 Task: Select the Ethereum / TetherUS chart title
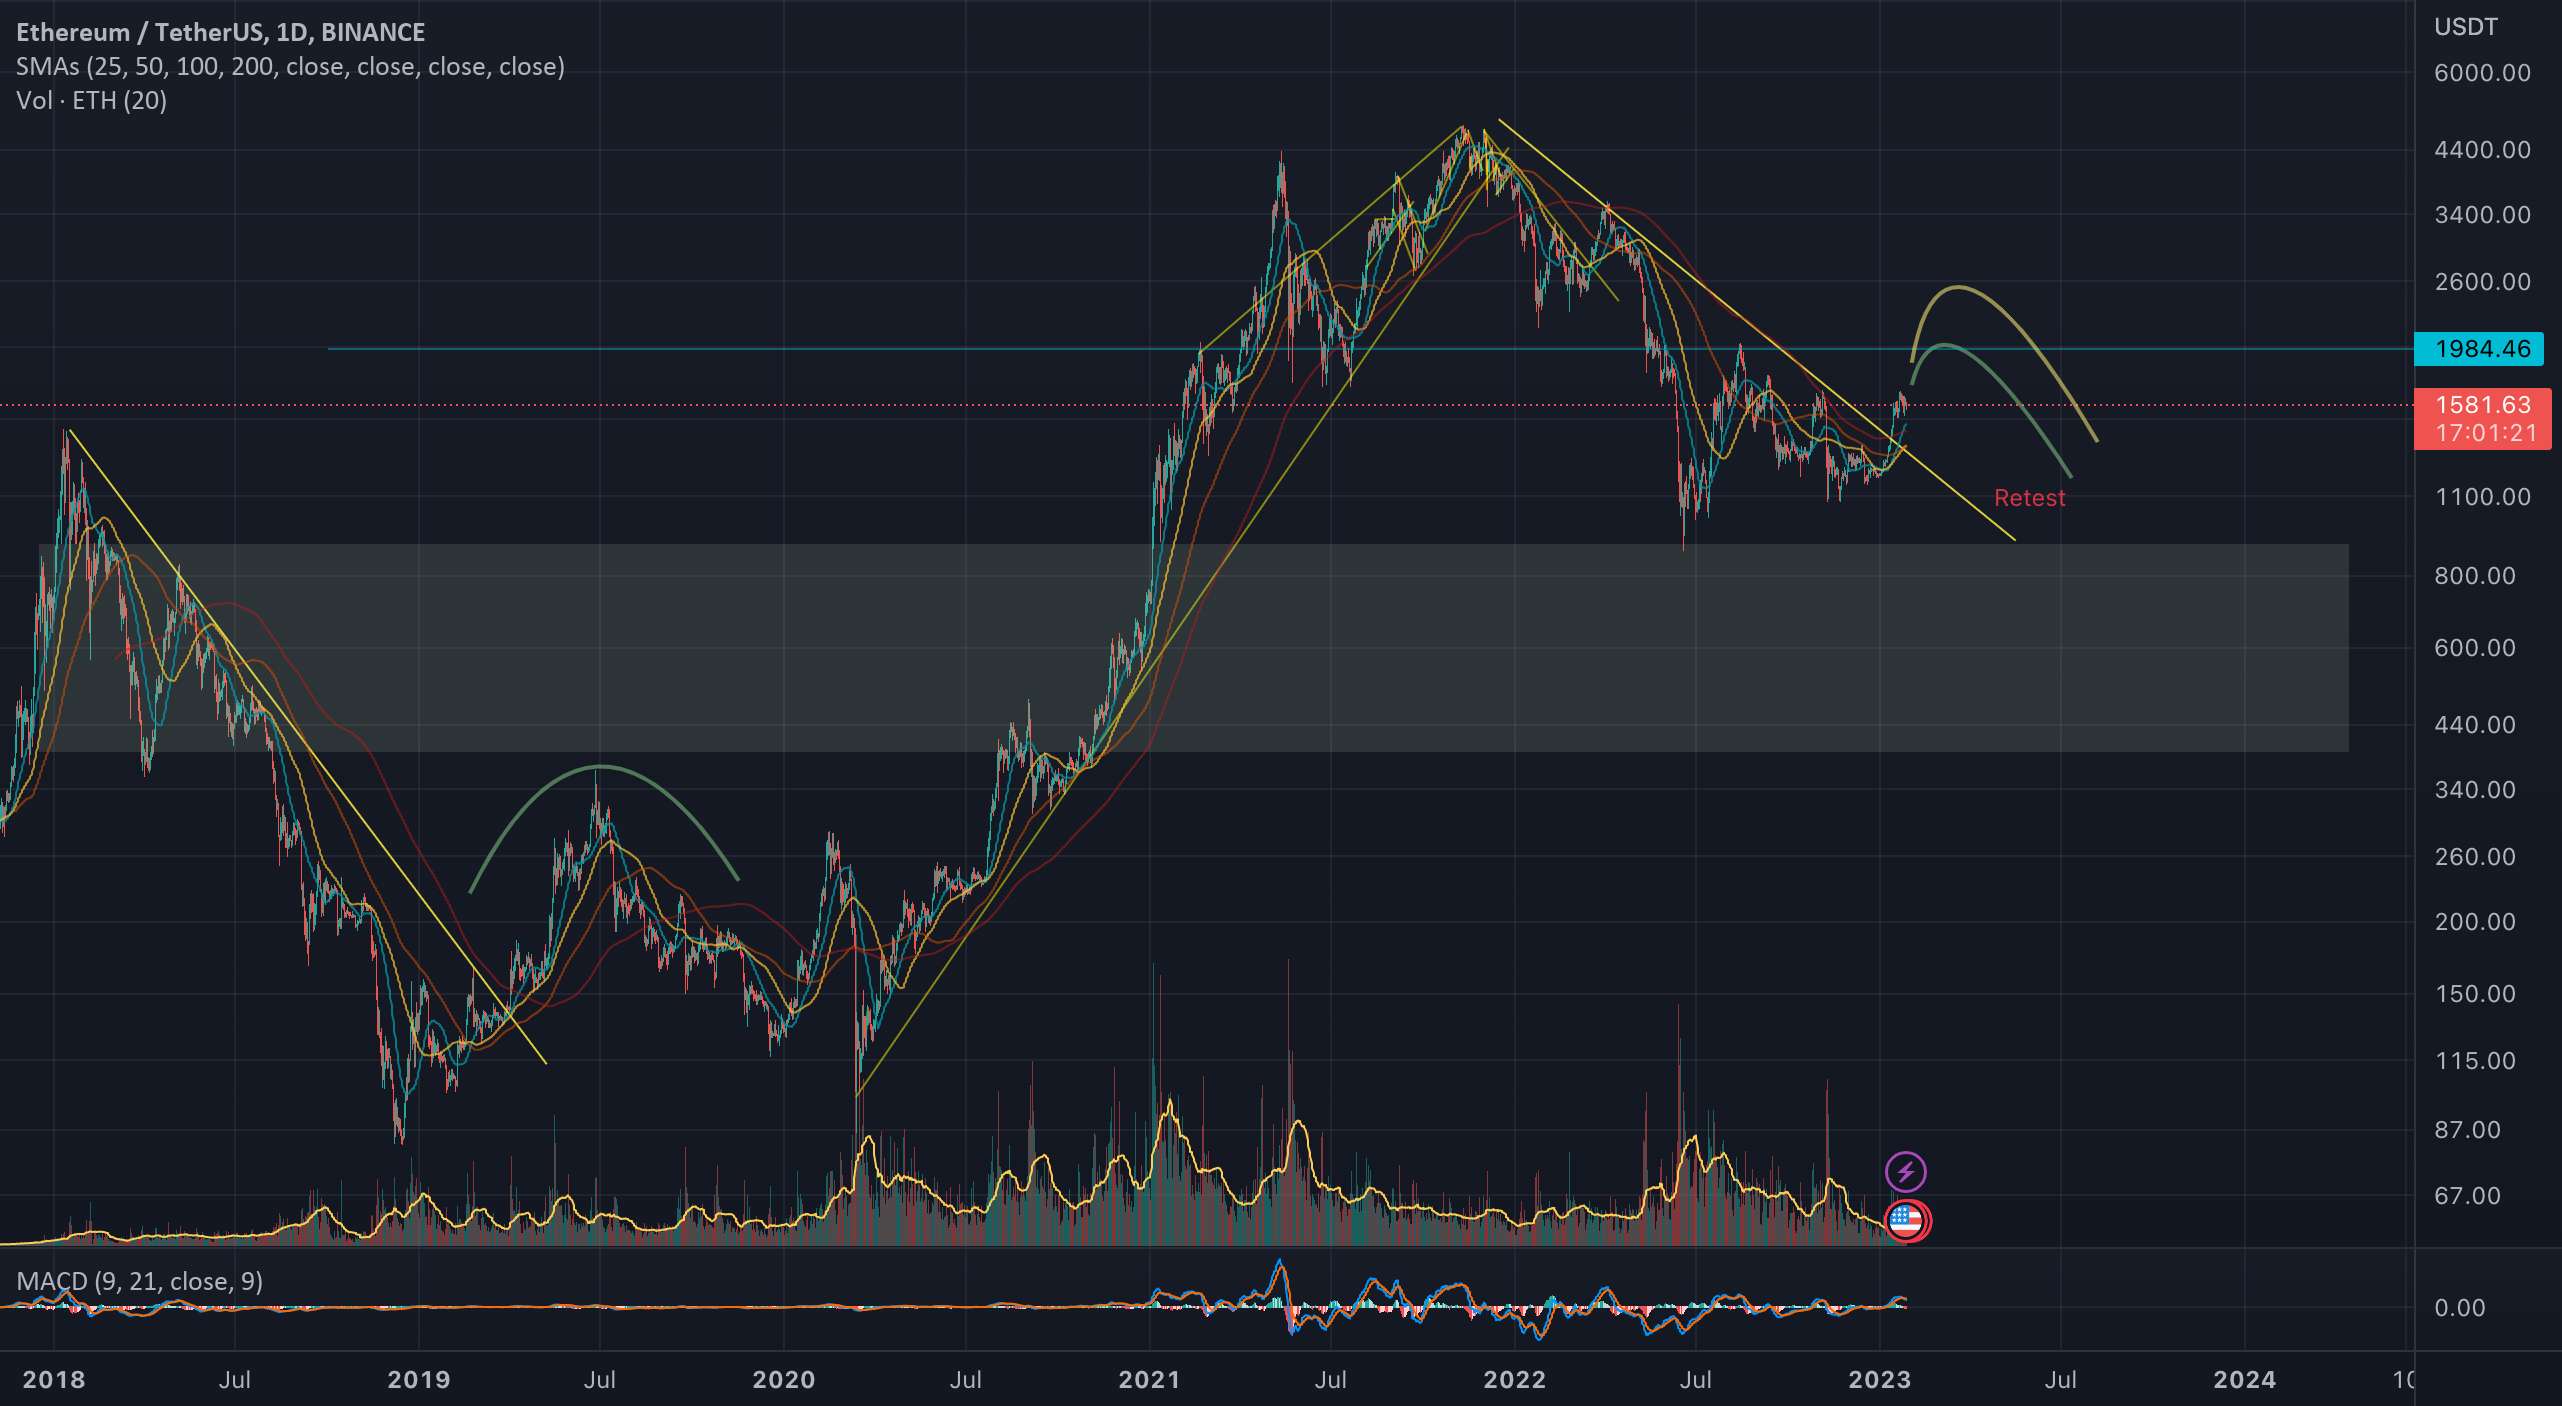click(x=220, y=32)
